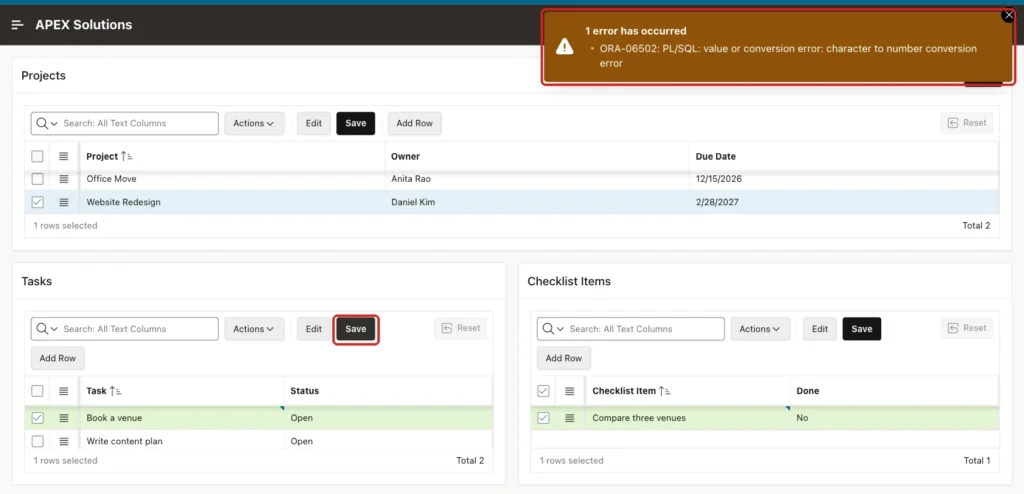Viewport: 1024px width, 494px height.
Task: Click Reset in the Tasks toolbar
Action: coord(460,329)
